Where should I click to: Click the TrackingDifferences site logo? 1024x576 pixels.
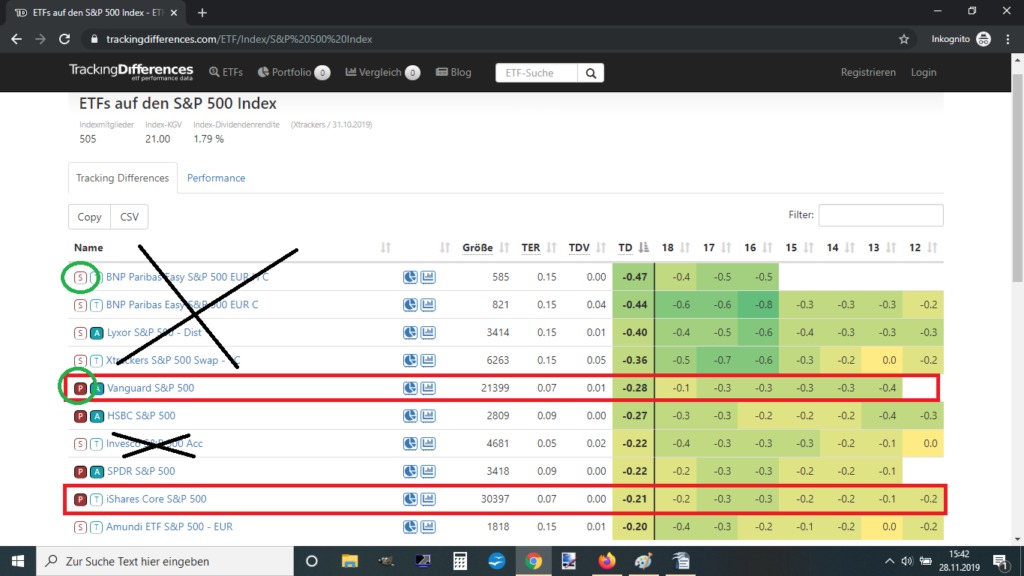click(131, 72)
